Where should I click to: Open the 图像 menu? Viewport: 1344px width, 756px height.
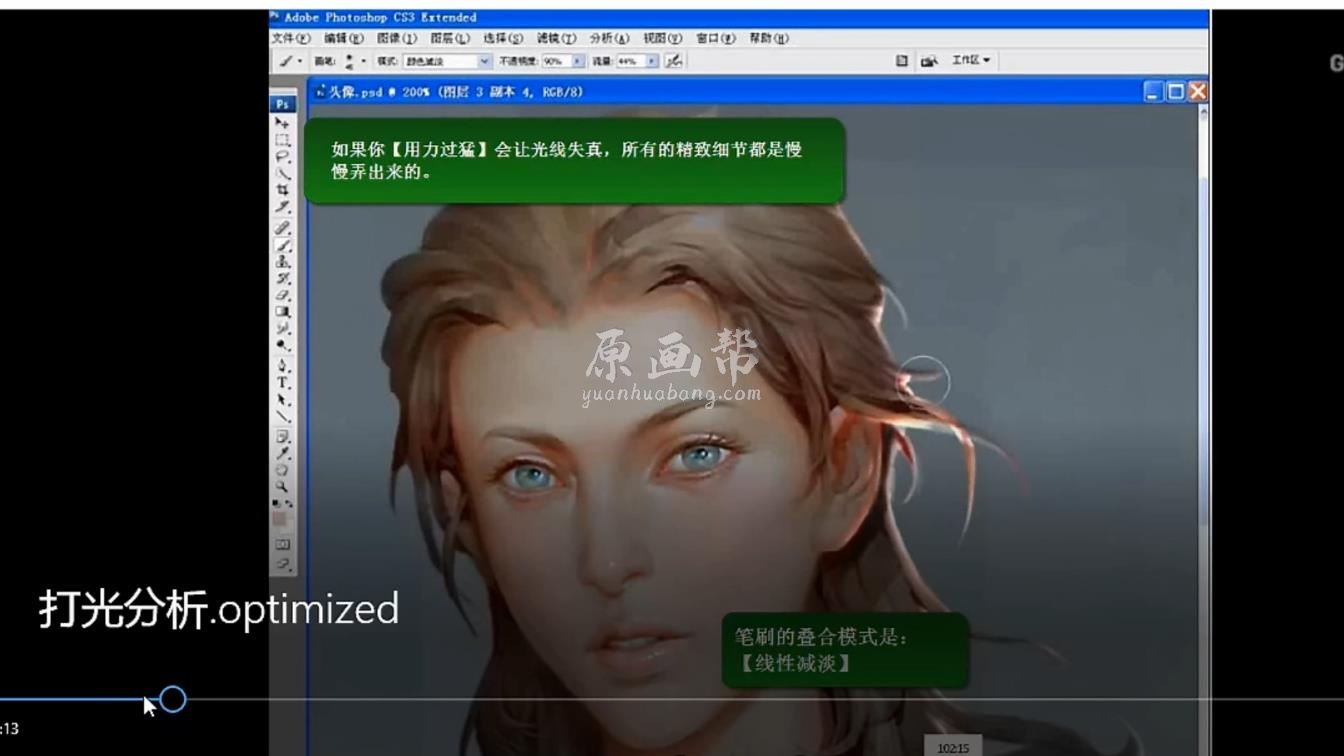[396, 38]
